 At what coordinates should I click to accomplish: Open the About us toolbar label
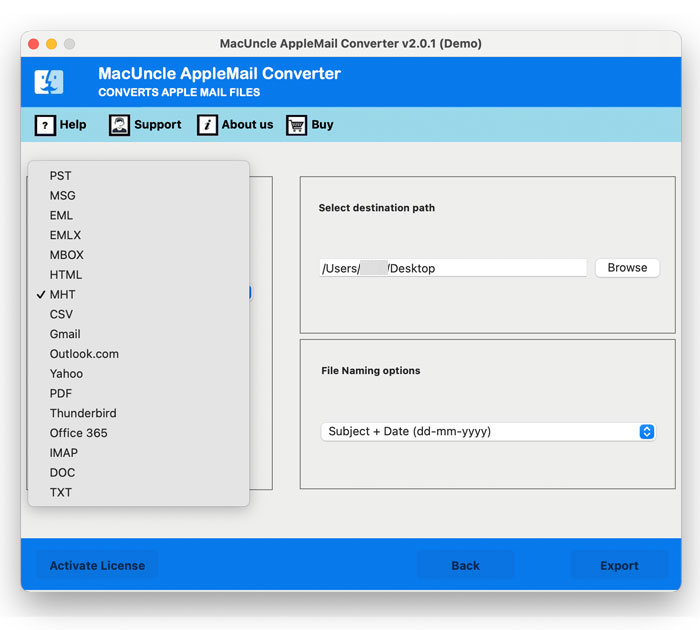[247, 125]
